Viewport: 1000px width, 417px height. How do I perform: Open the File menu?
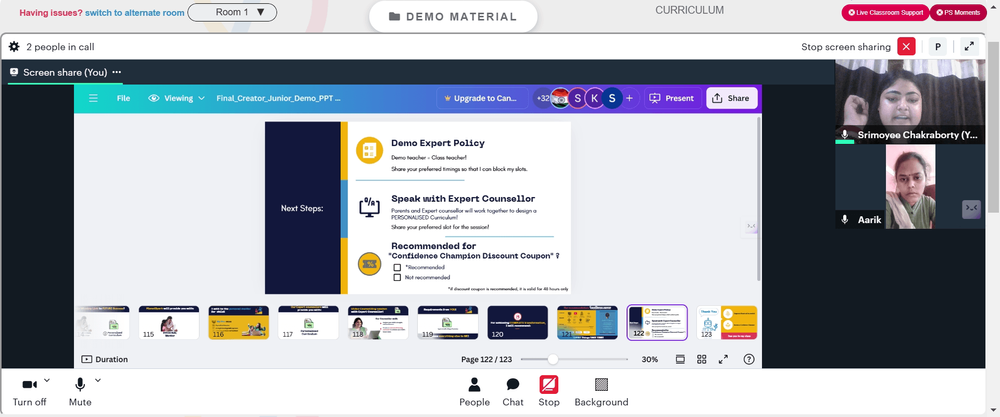coord(123,98)
